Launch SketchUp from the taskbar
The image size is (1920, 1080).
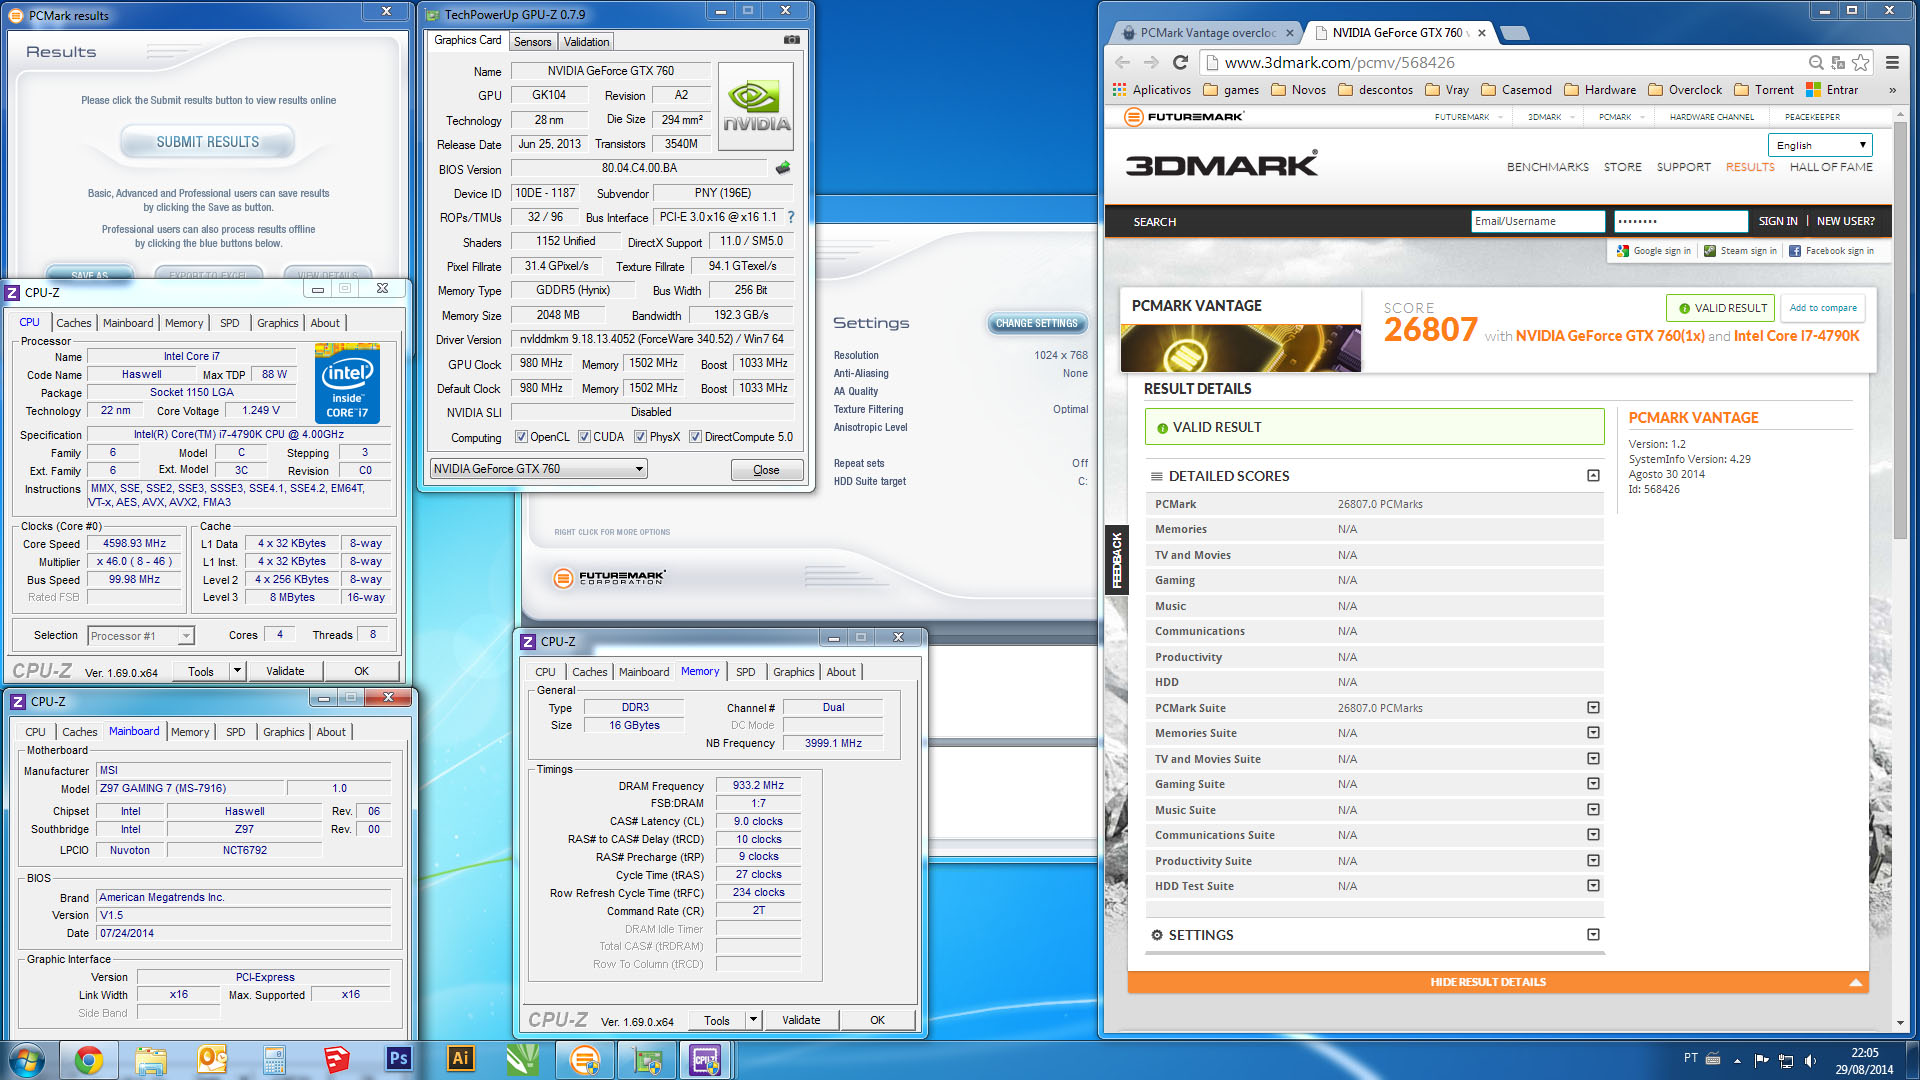[337, 1060]
